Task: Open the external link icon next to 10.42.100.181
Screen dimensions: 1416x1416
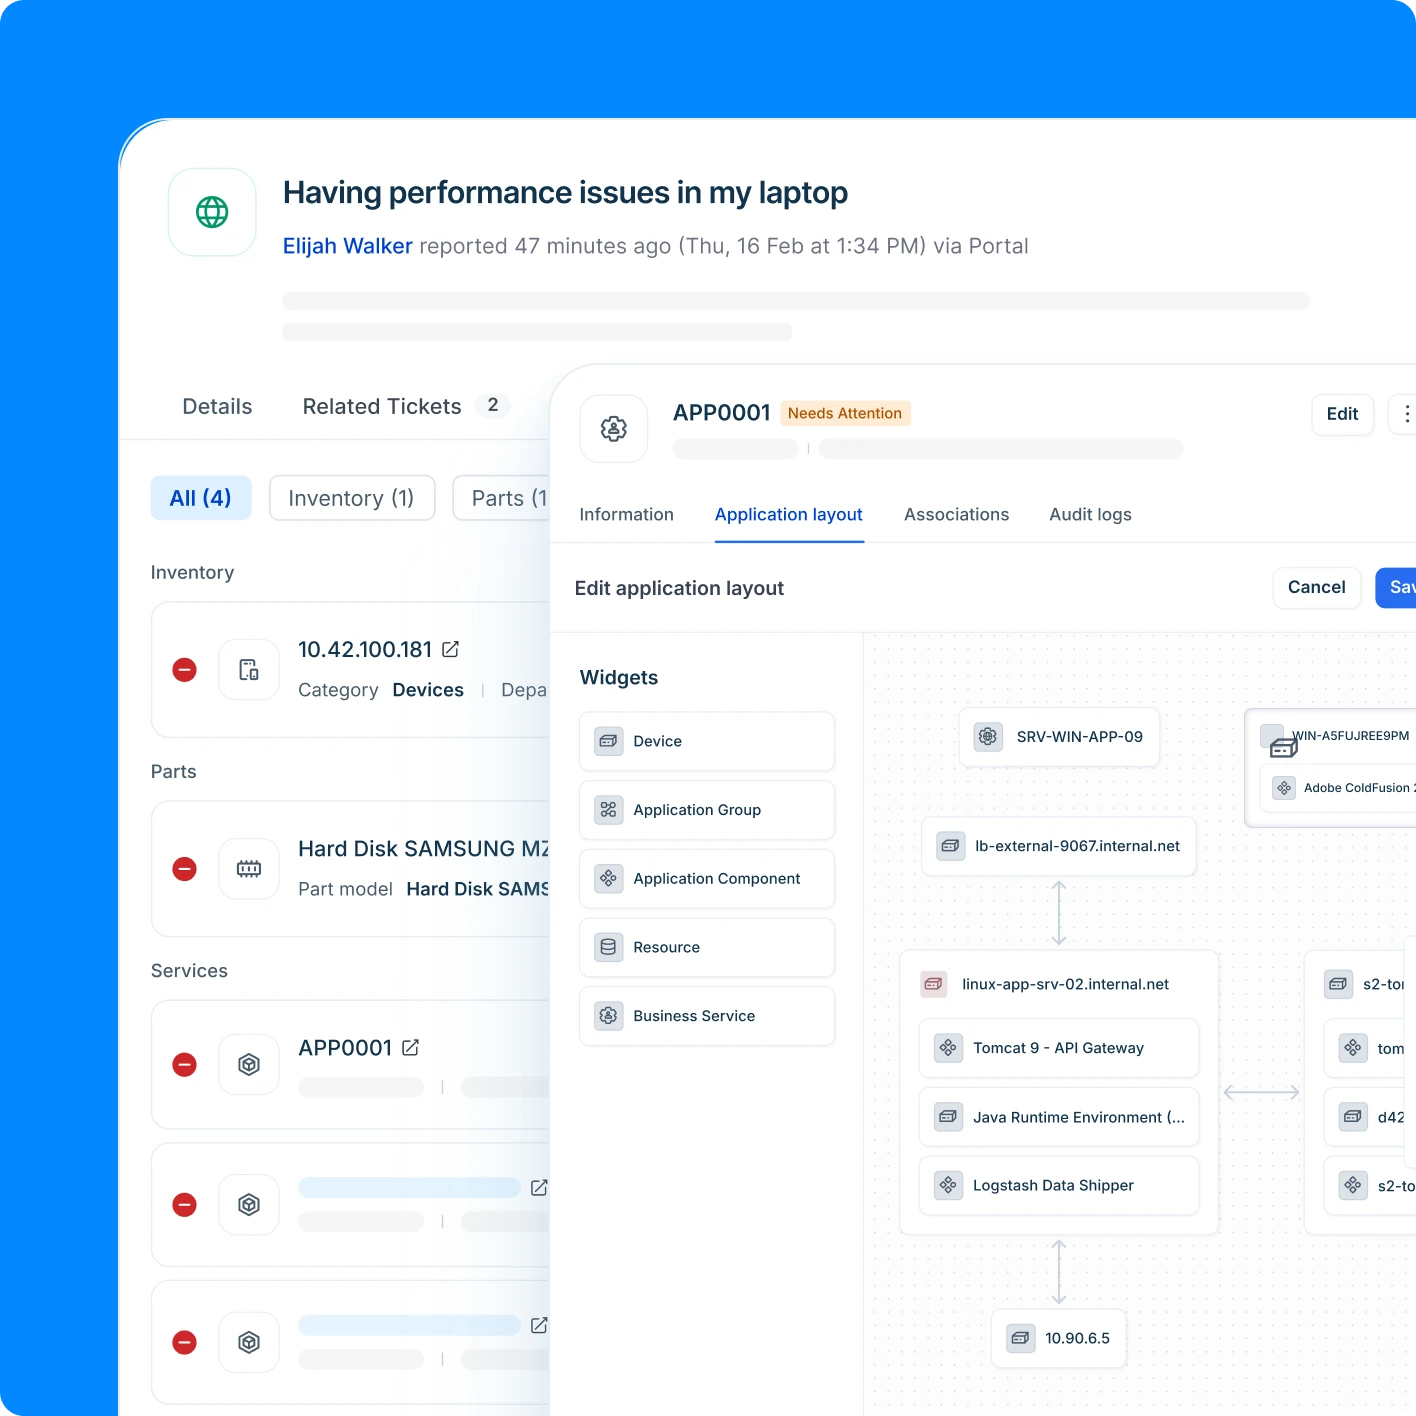Action: pos(450,649)
